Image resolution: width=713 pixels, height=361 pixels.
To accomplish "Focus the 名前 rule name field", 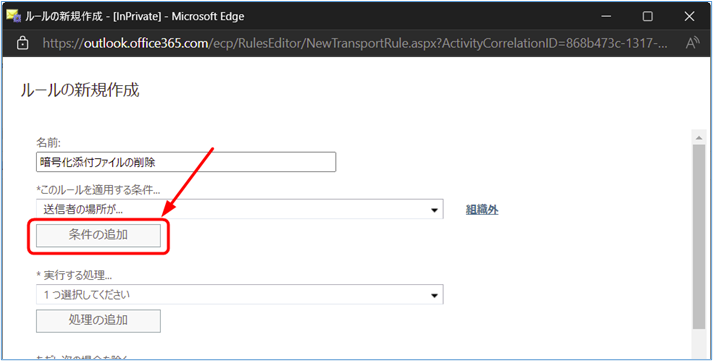I will 186,162.
